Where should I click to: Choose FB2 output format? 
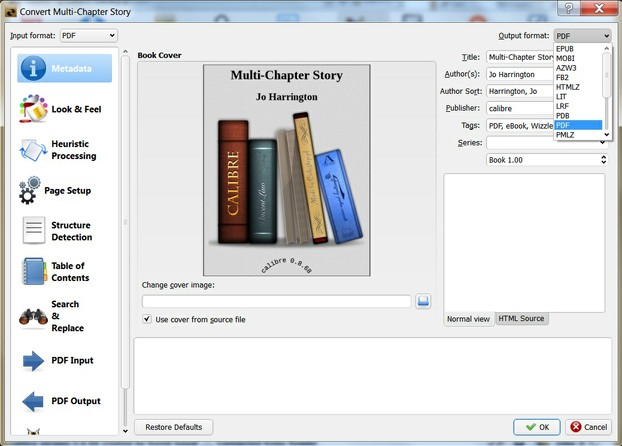pos(578,77)
